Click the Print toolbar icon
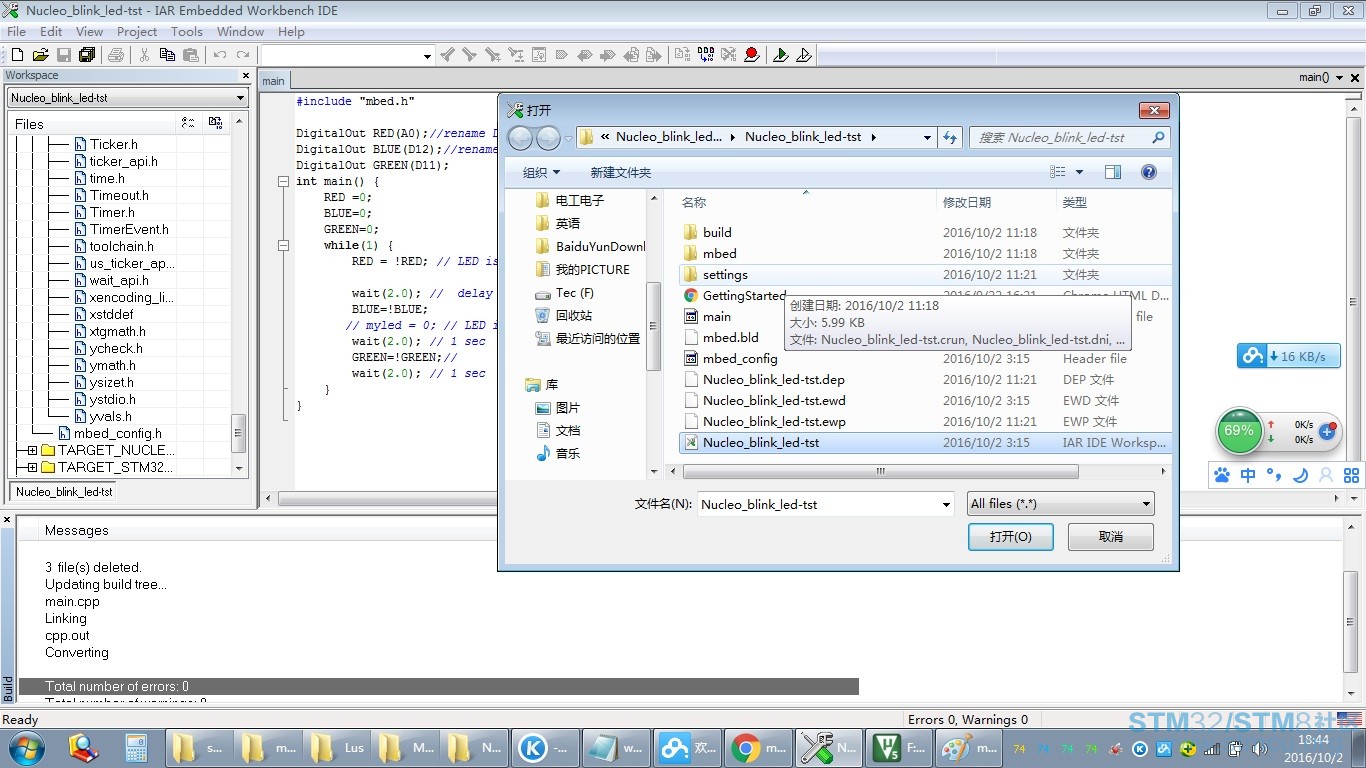The height and width of the screenshot is (768, 1366). click(x=116, y=55)
